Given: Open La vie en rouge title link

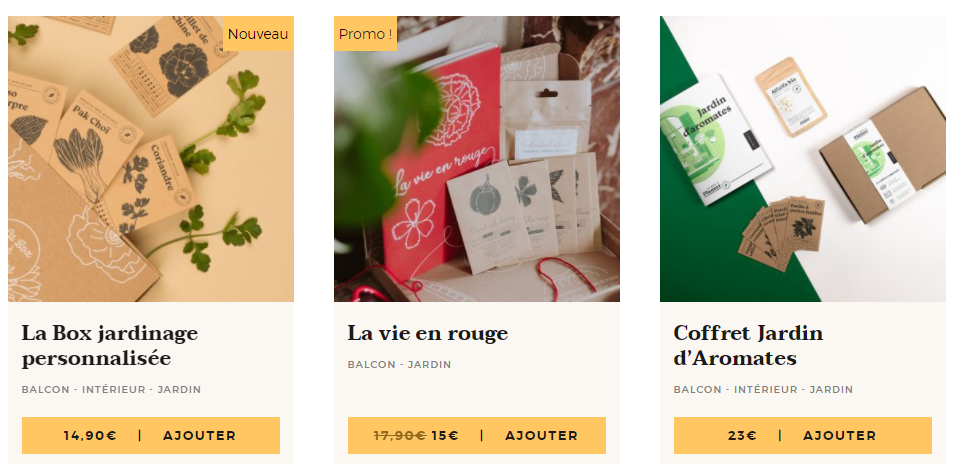Looking at the screenshot, I should pos(428,334).
